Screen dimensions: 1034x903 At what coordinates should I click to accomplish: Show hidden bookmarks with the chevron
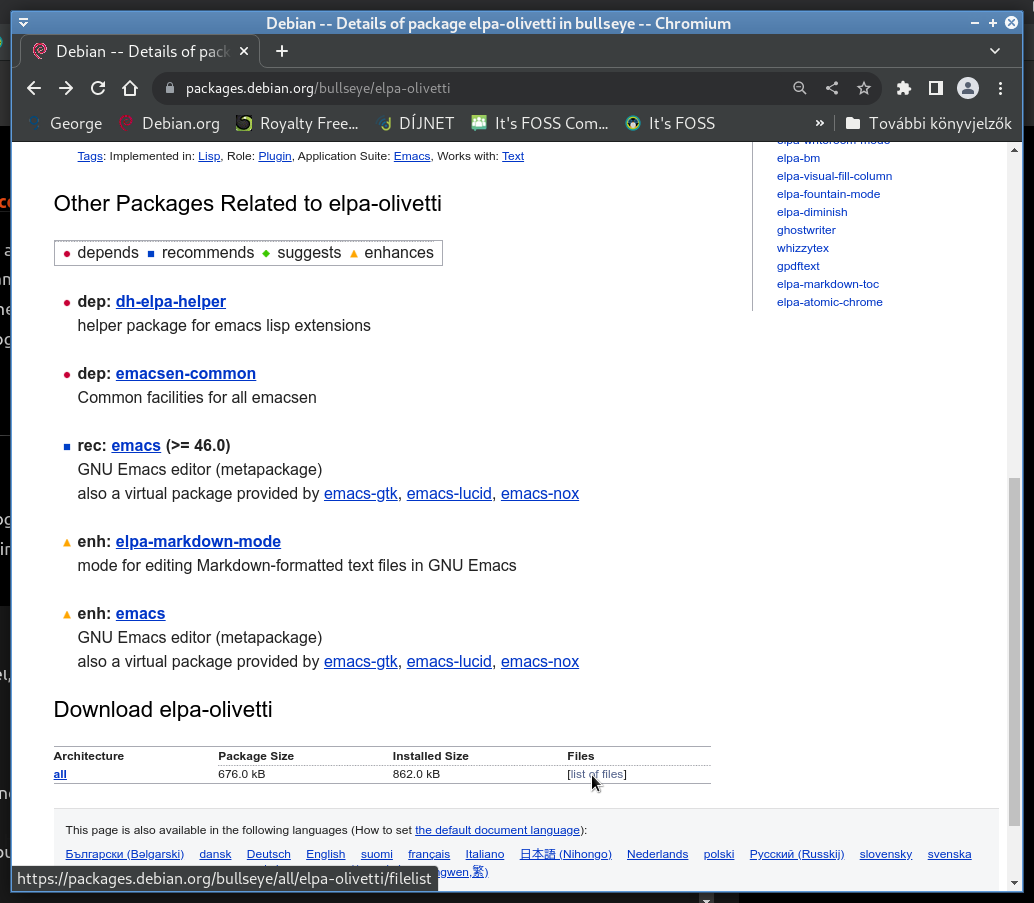pos(820,123)
